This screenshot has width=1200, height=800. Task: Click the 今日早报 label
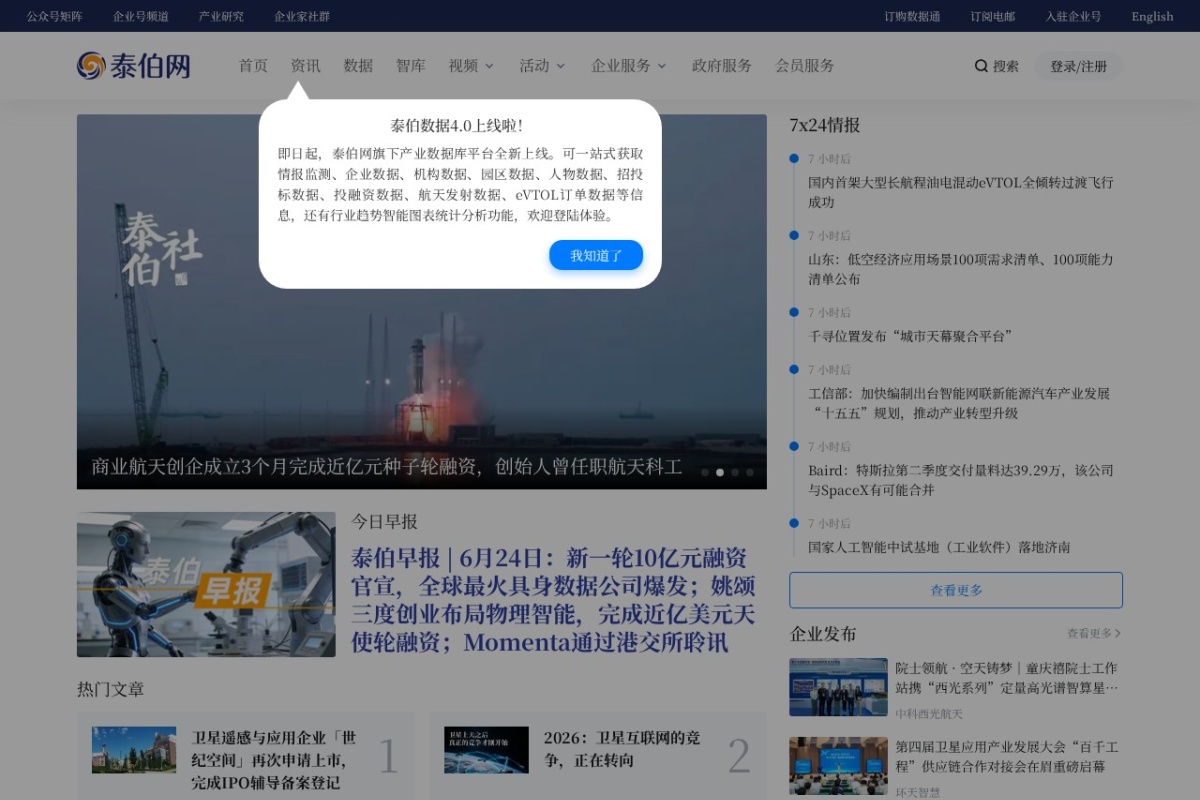[x=384, y=521]
